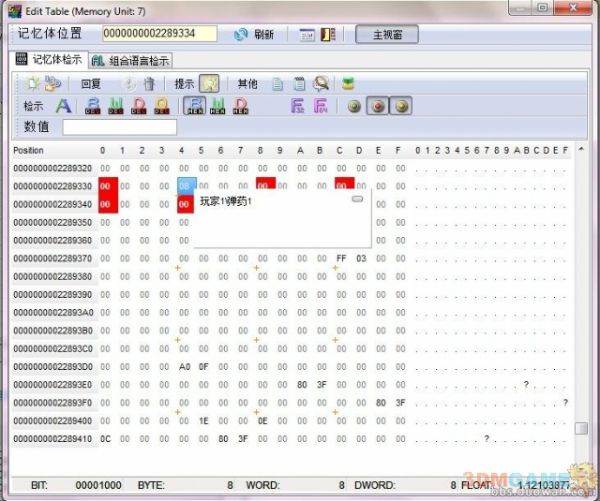Click the 刷新 refresh button
Screen dimensions: 600x501
(254, 34)
